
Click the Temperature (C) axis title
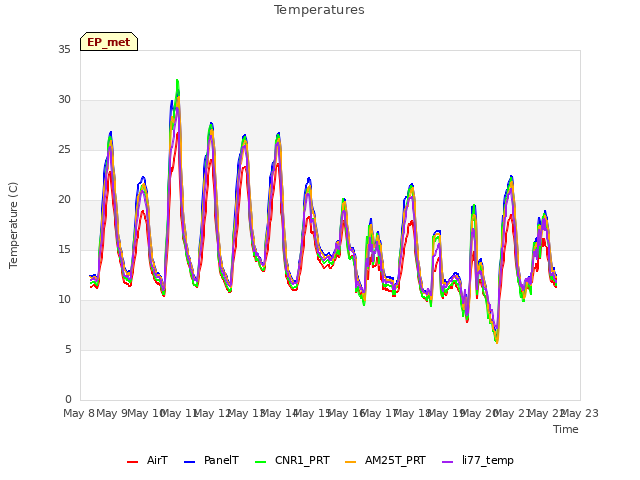13,225
